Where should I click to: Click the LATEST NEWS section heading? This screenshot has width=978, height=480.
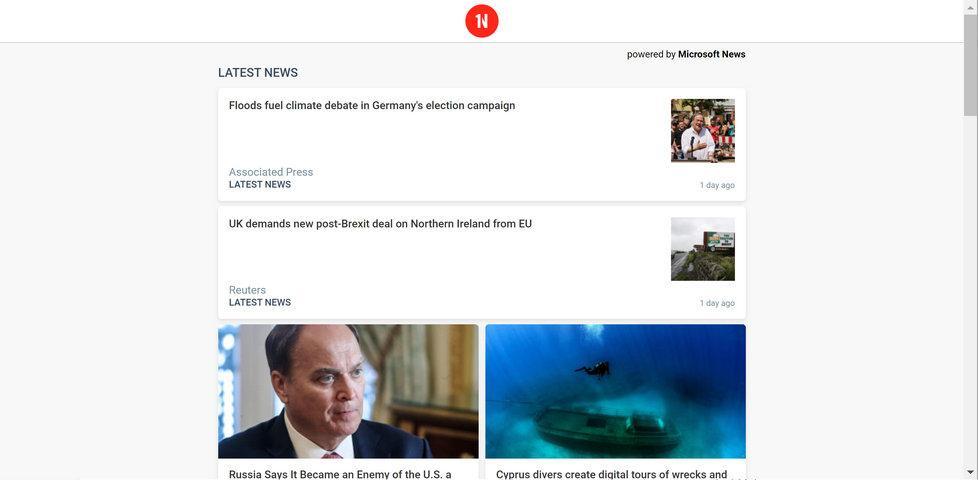pyautogui.click(x=258, y=72)
